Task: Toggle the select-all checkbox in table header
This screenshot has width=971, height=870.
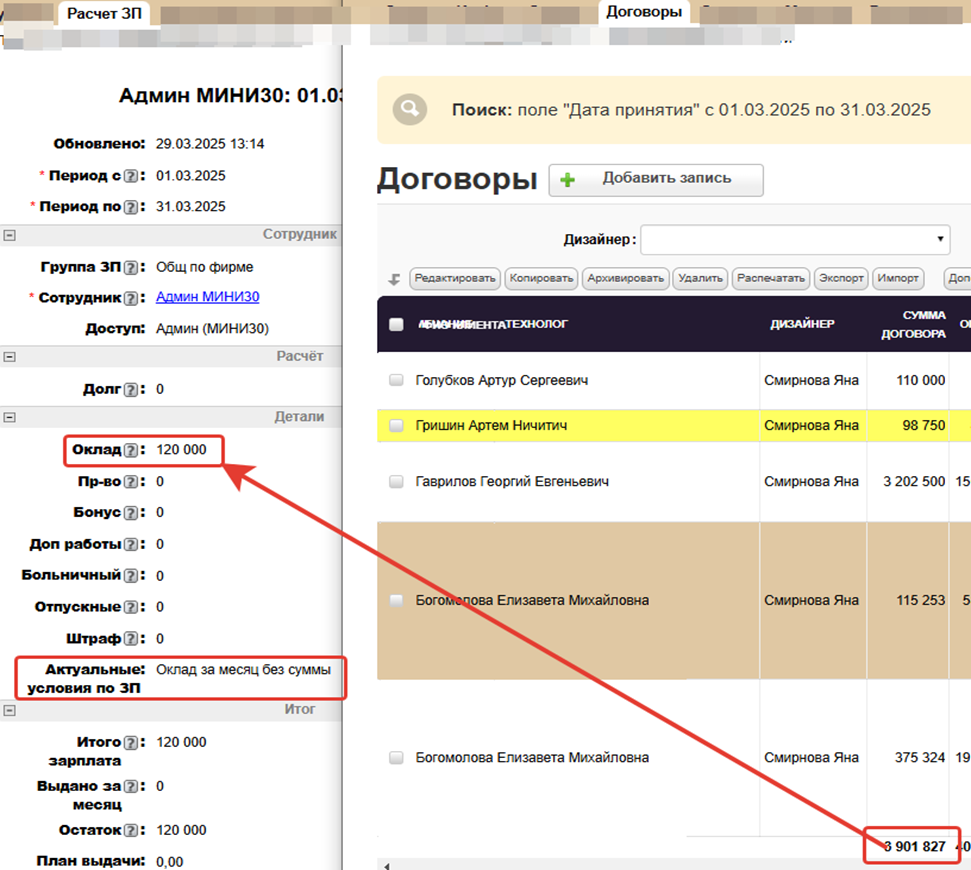Action: [396, 324]
